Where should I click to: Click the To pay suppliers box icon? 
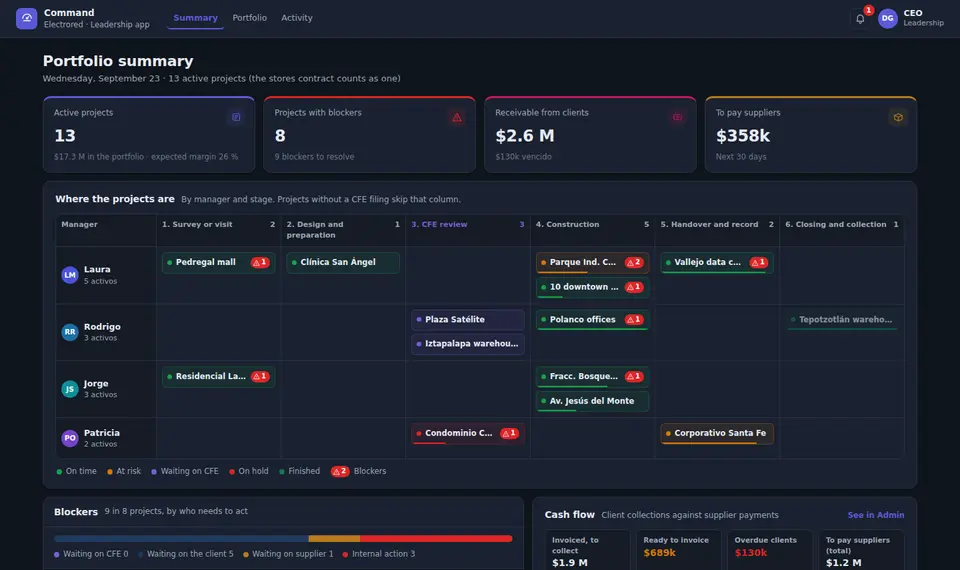(x=898, y=117)
